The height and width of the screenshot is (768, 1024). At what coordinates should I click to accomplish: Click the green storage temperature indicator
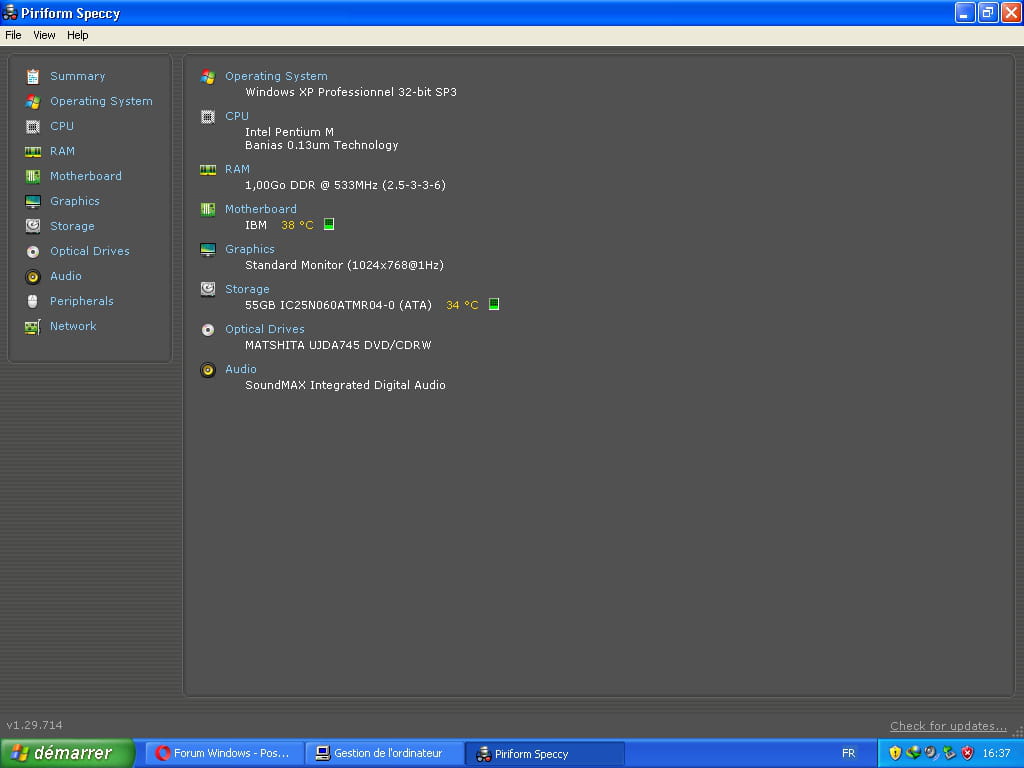pos(494,305)
